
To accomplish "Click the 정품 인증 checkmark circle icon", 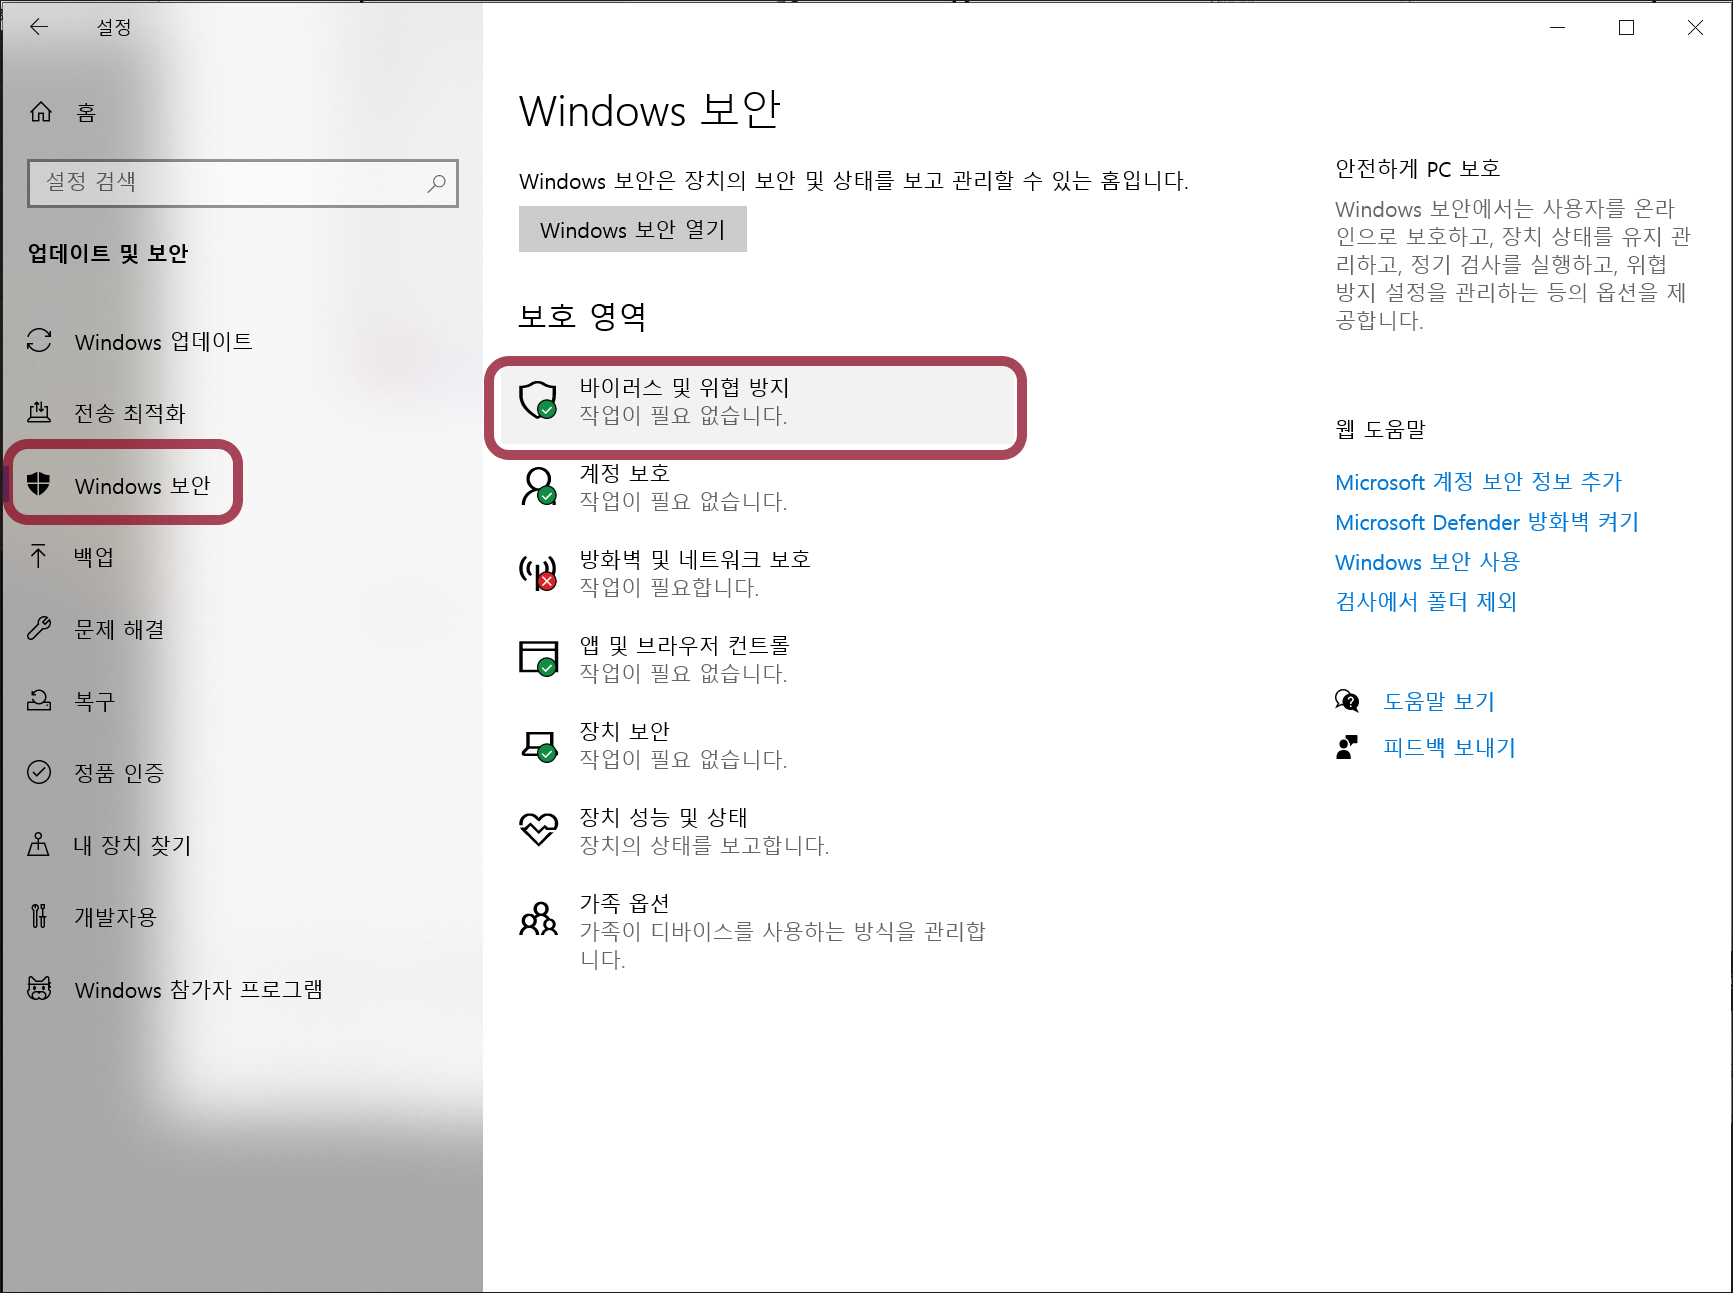I will tap(39, 772).
